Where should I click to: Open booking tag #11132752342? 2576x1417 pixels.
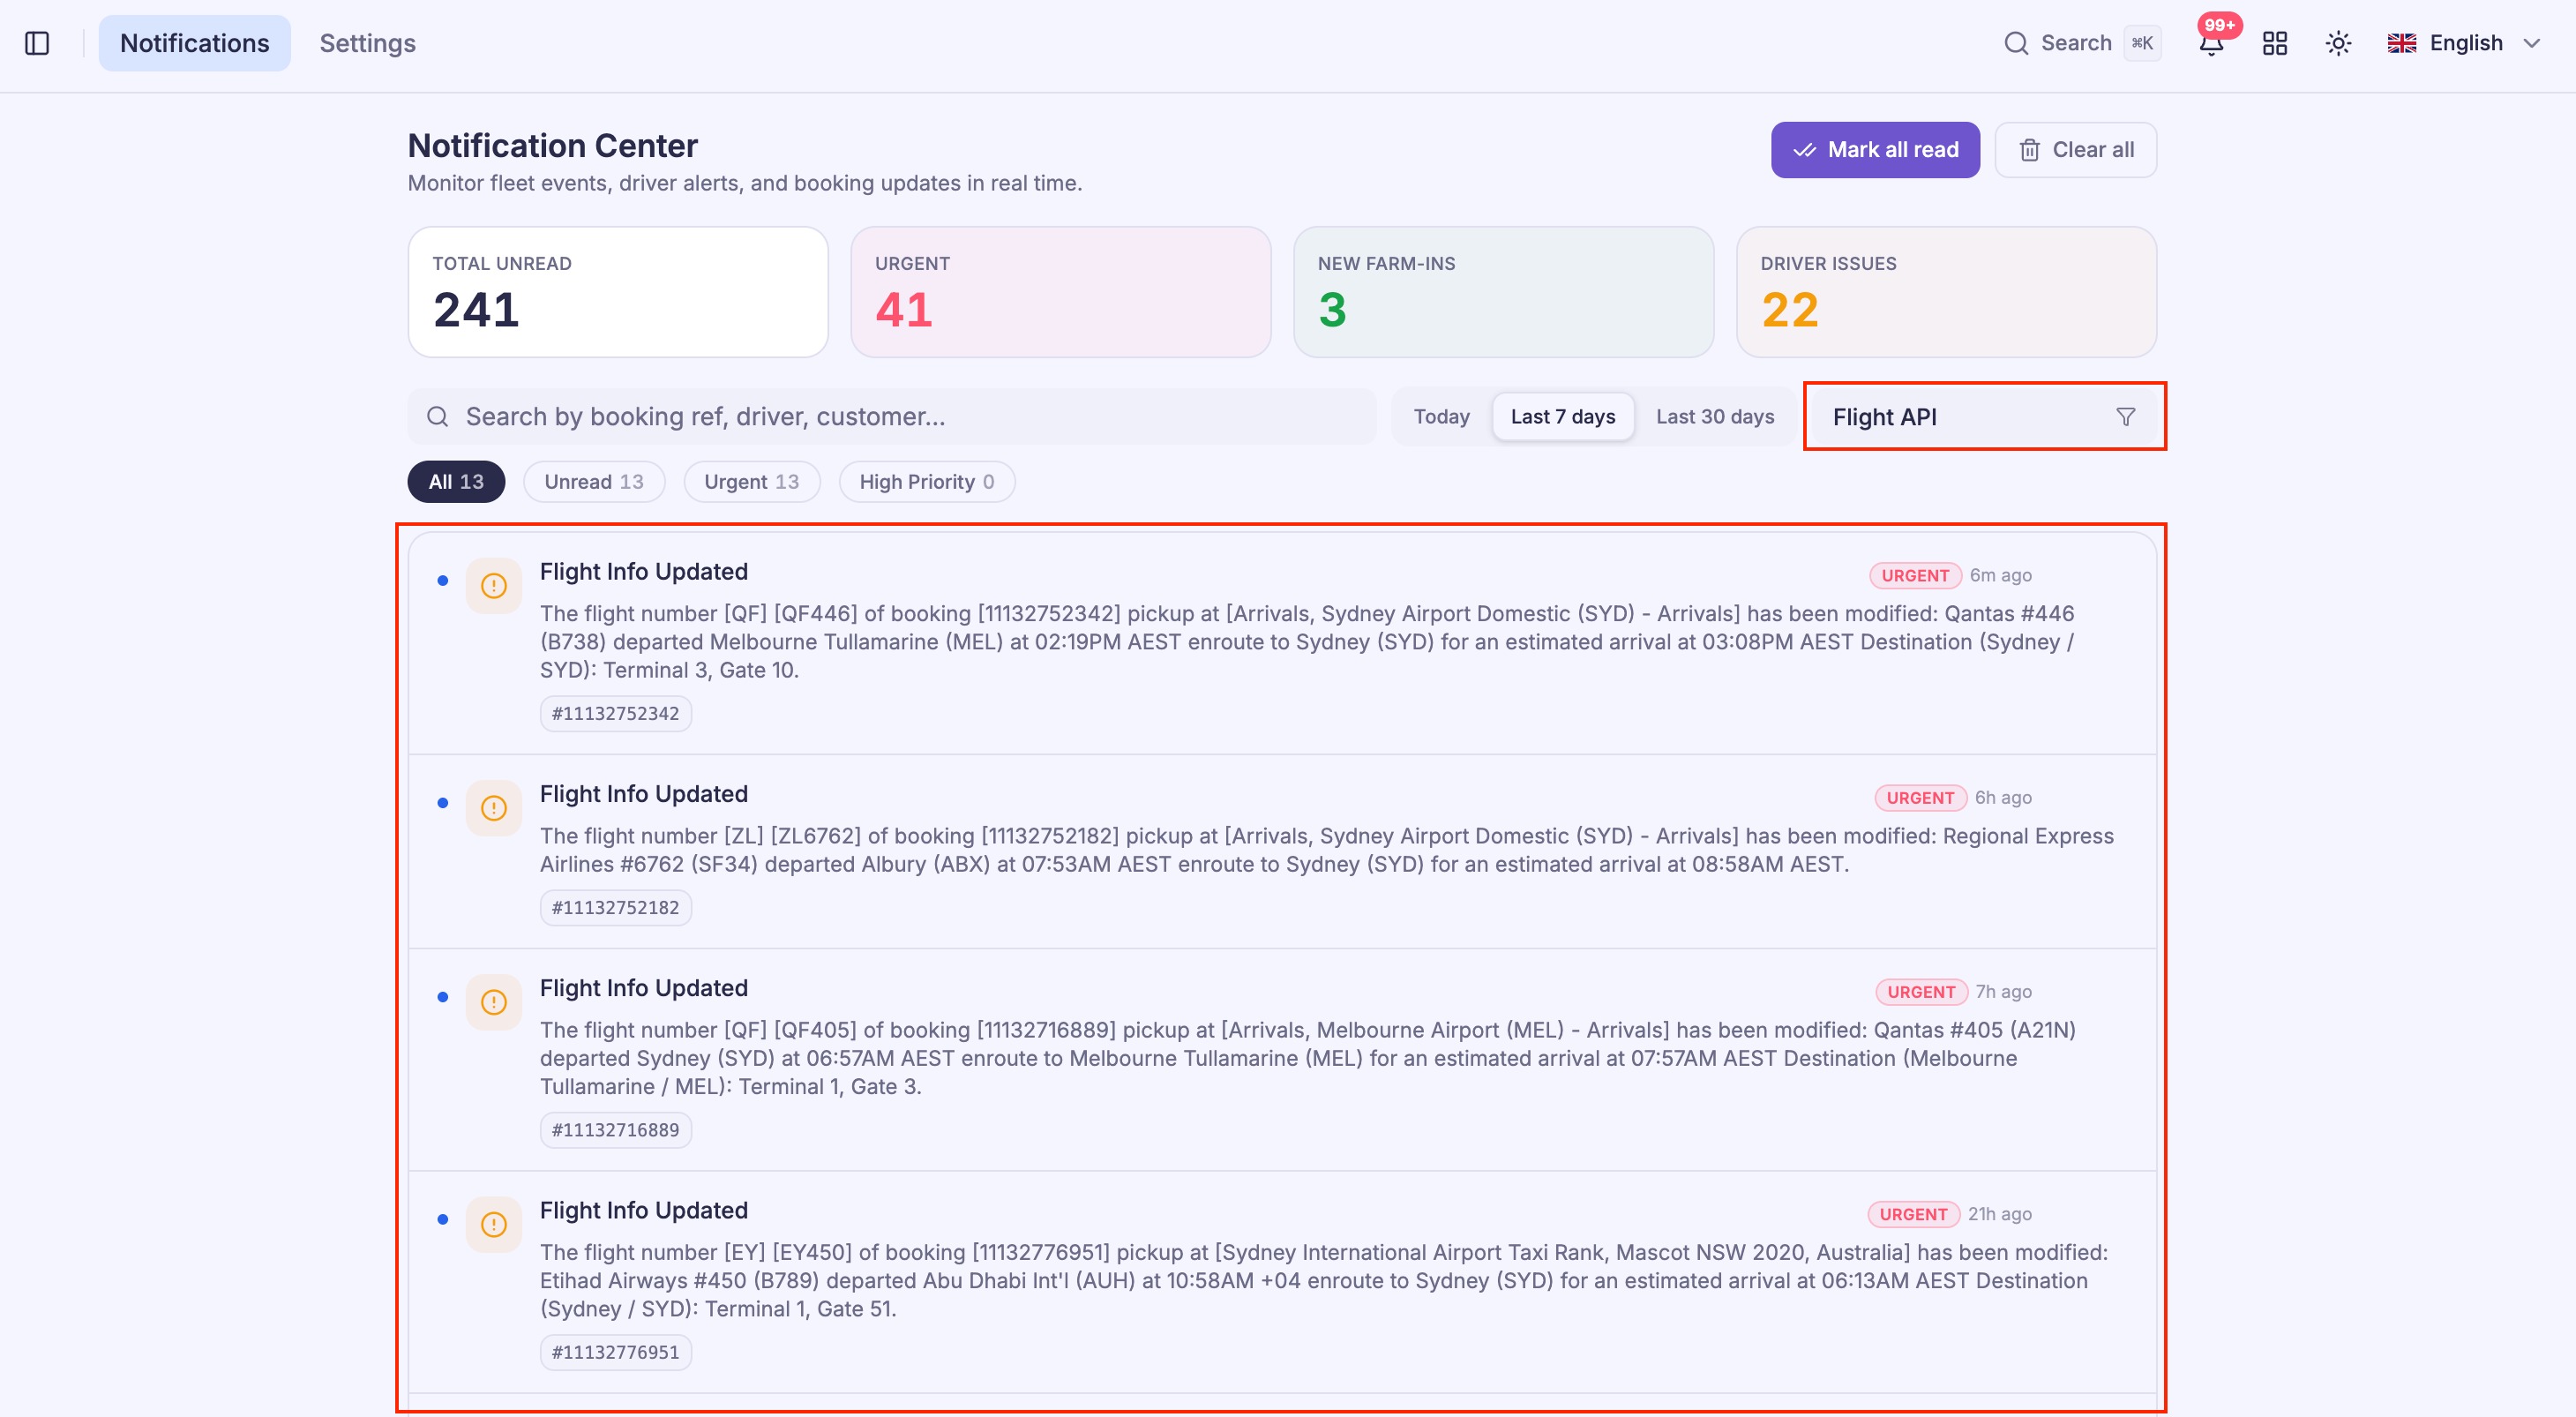[x=616, y=714]
